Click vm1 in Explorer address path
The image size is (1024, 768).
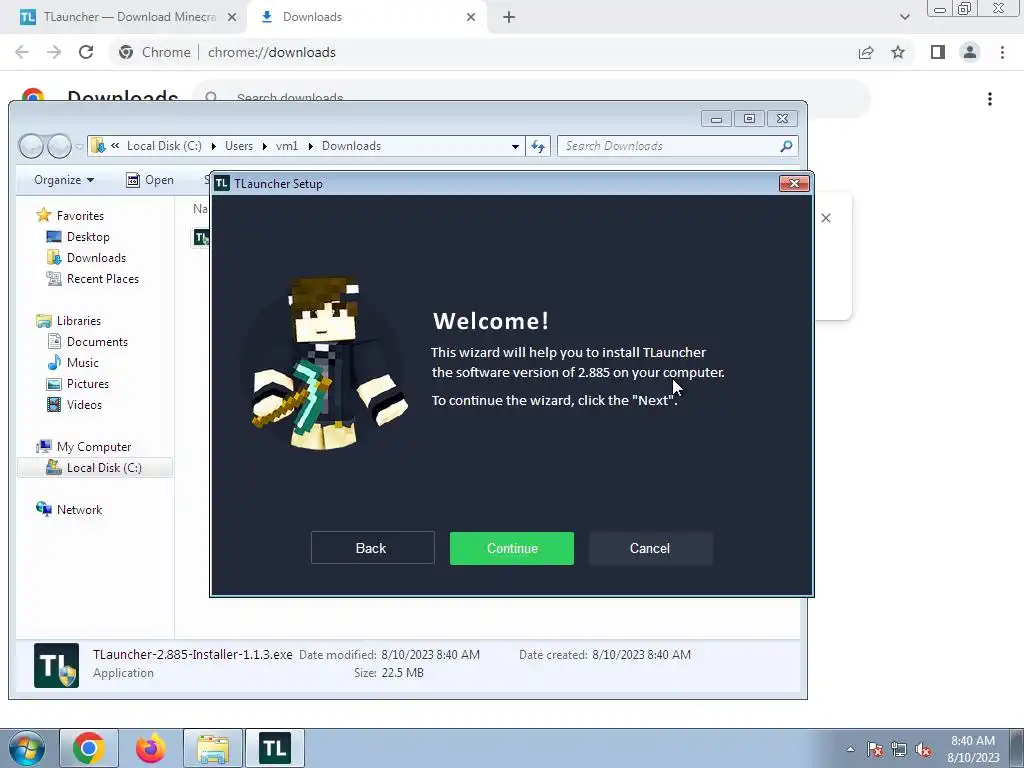coord(287,146)
